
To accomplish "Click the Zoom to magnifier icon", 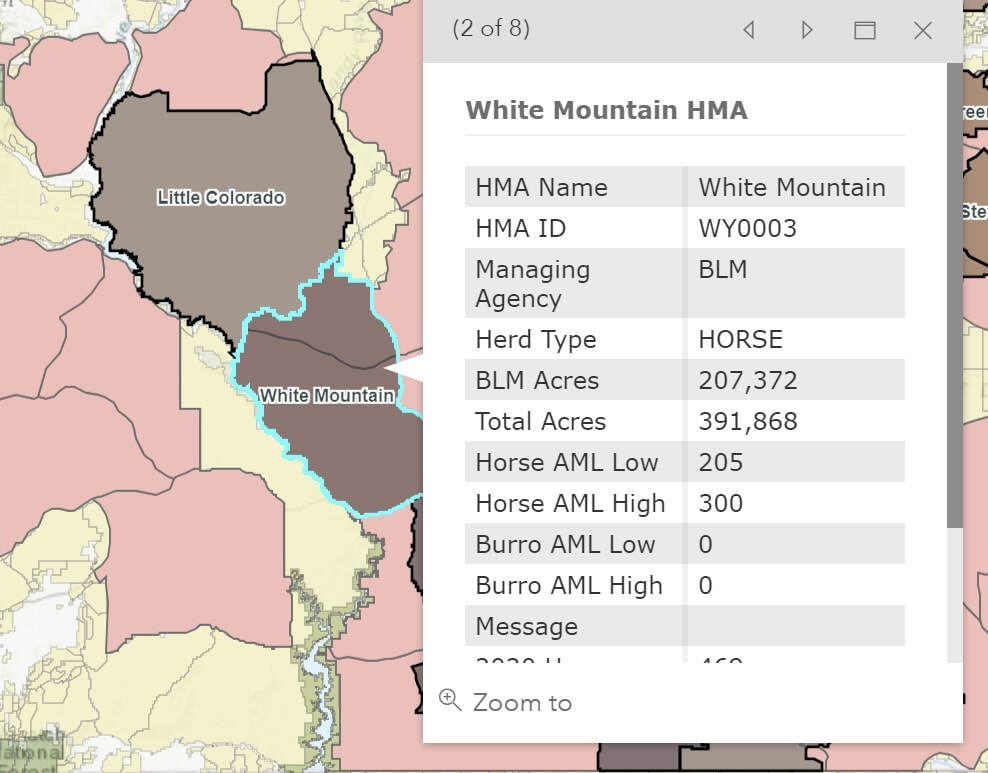I will point(450,700).
